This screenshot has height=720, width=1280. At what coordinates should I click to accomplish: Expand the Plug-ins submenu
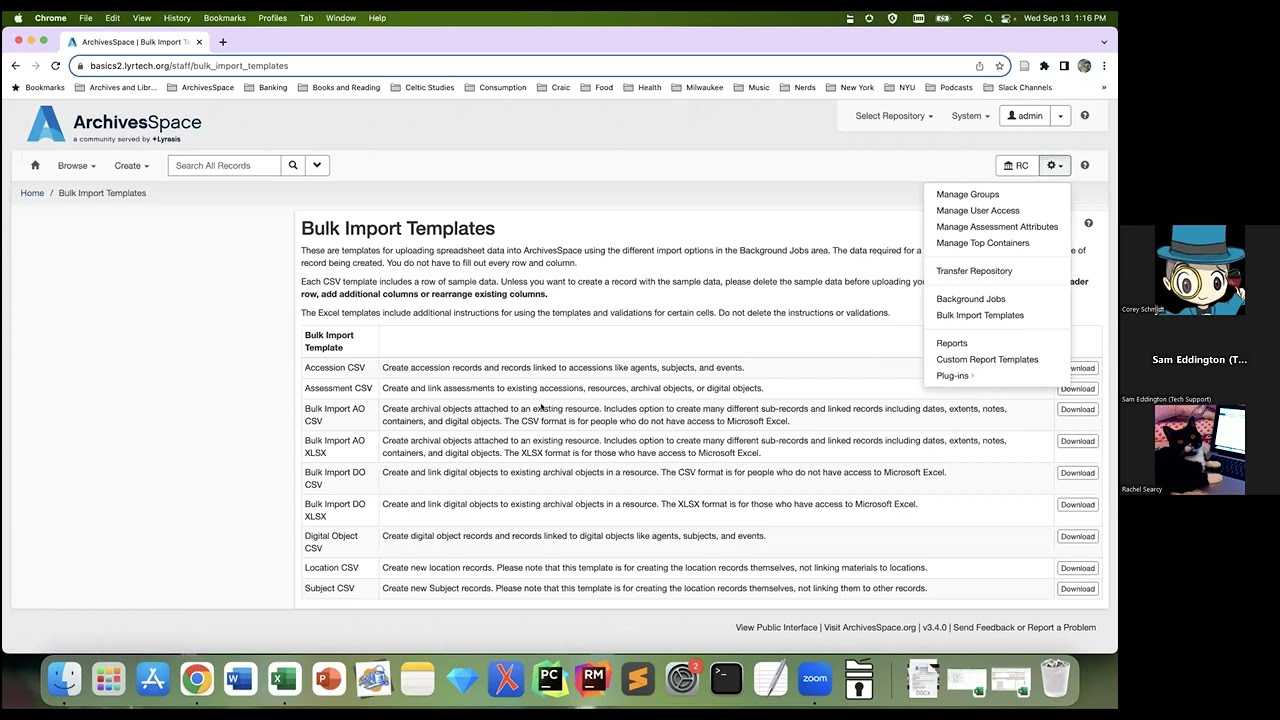coord(954,376)
